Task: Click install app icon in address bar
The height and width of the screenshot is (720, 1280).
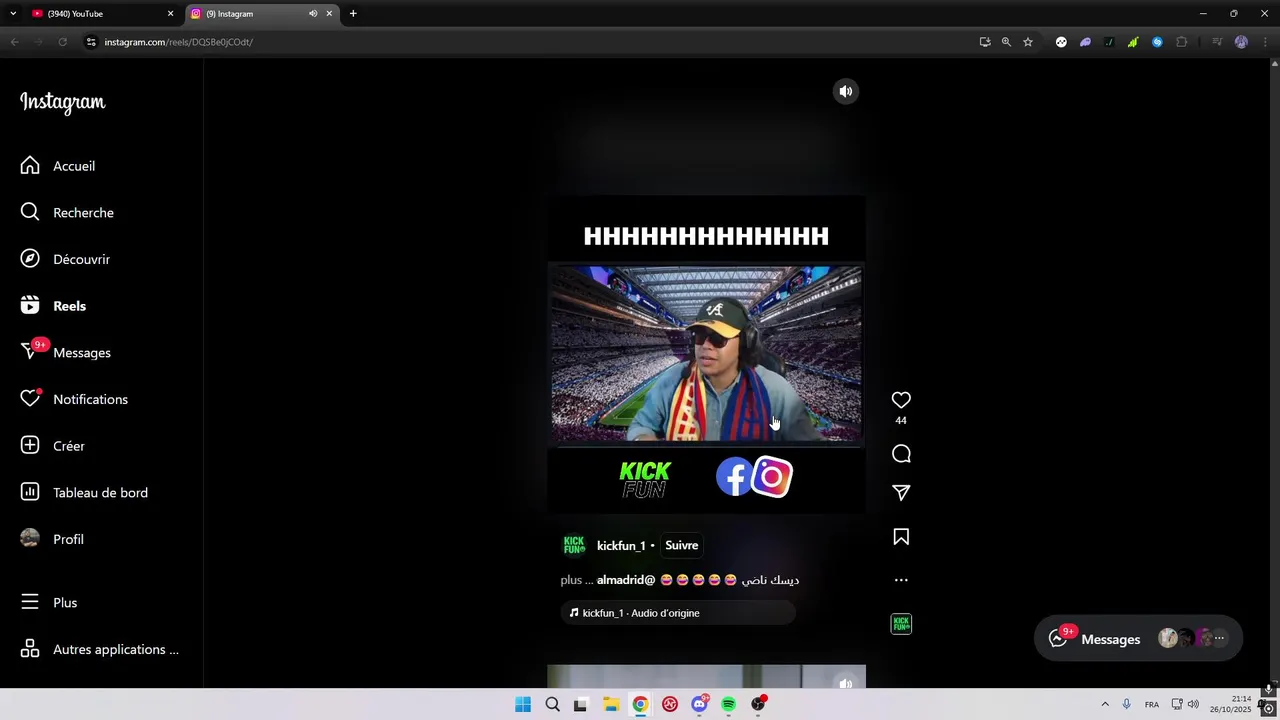Action: coord(985,42)
